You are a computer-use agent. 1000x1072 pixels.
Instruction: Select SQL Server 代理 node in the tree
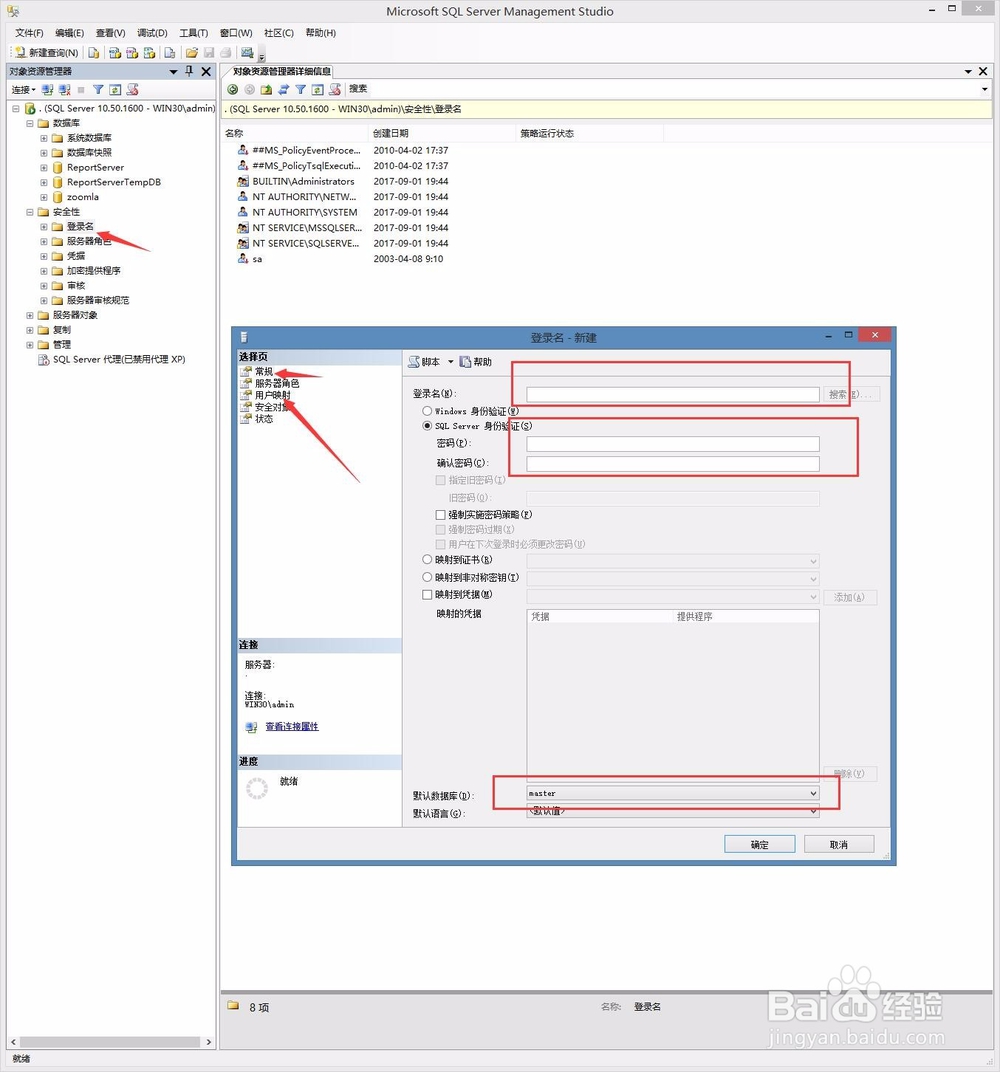click(119, 360)
